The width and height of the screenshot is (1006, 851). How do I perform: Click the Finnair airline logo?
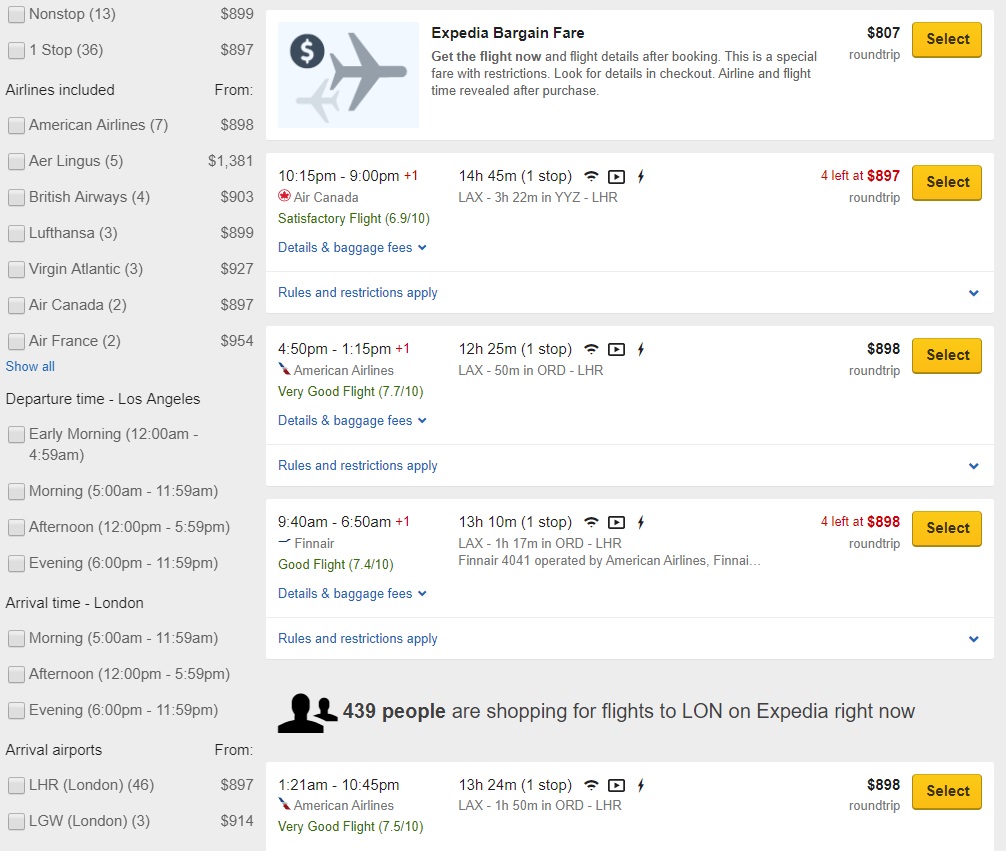[x=286, y=541]
